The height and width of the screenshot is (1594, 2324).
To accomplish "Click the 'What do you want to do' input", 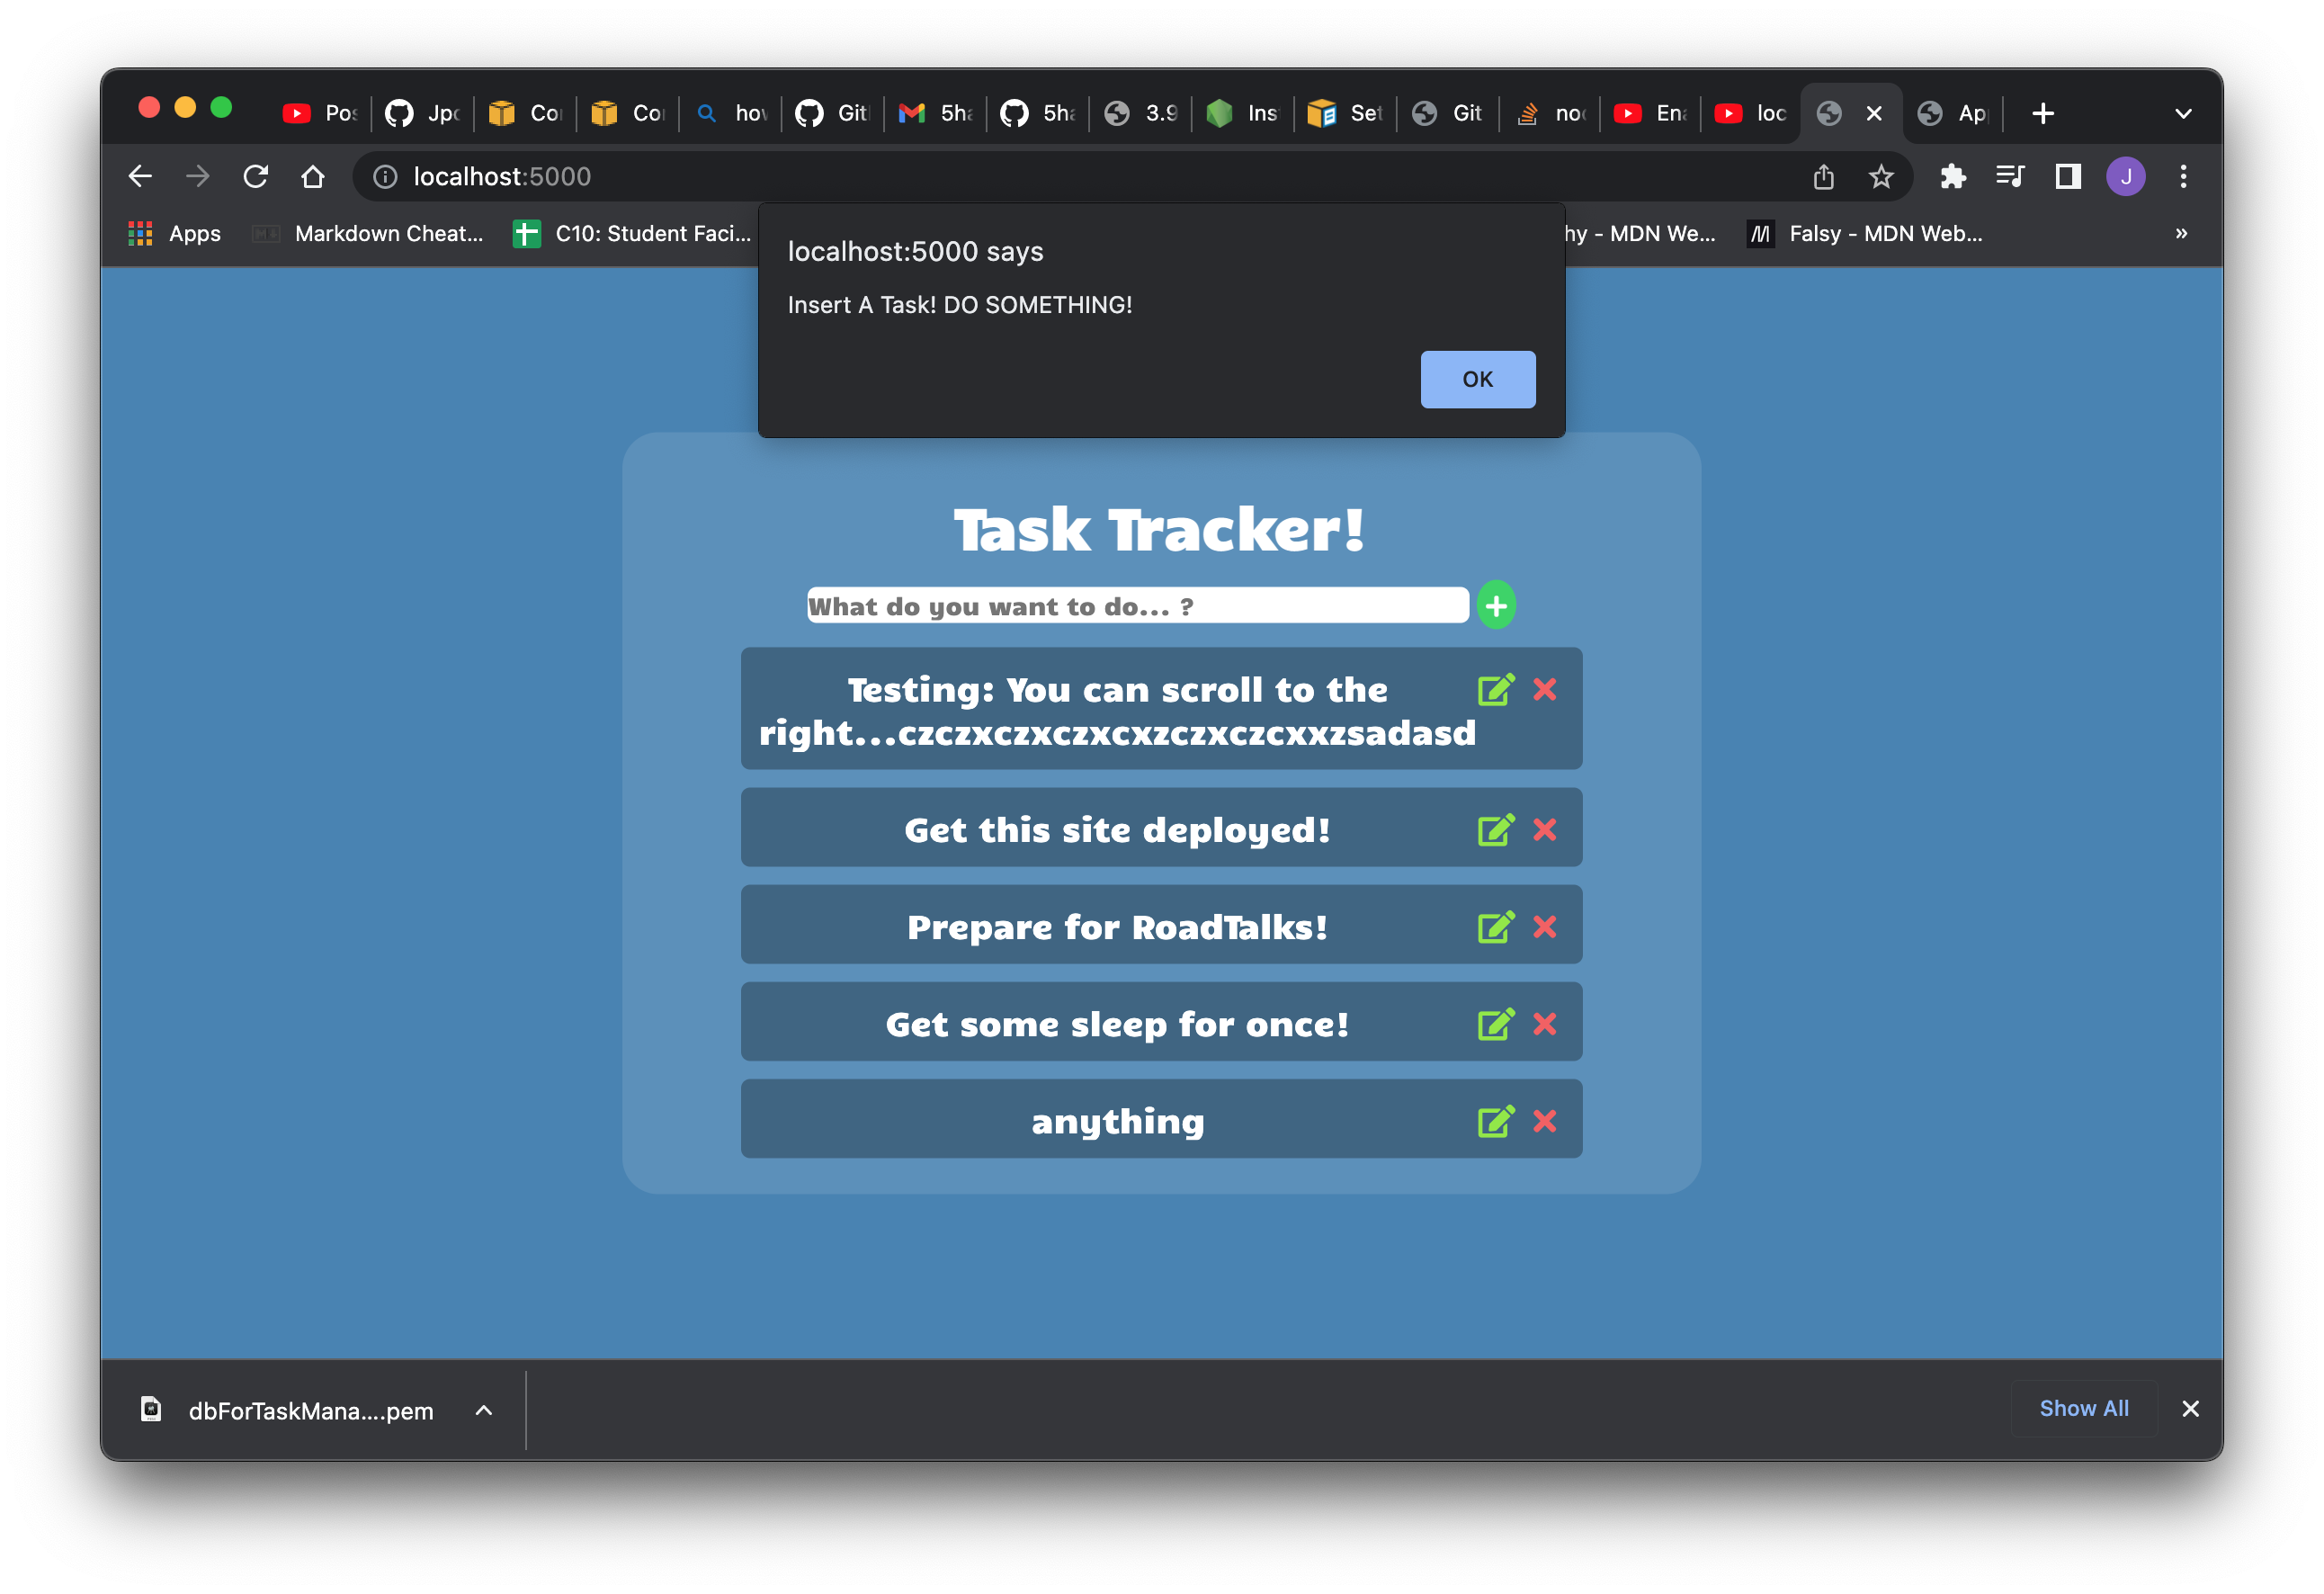I will pos(1137,606).
